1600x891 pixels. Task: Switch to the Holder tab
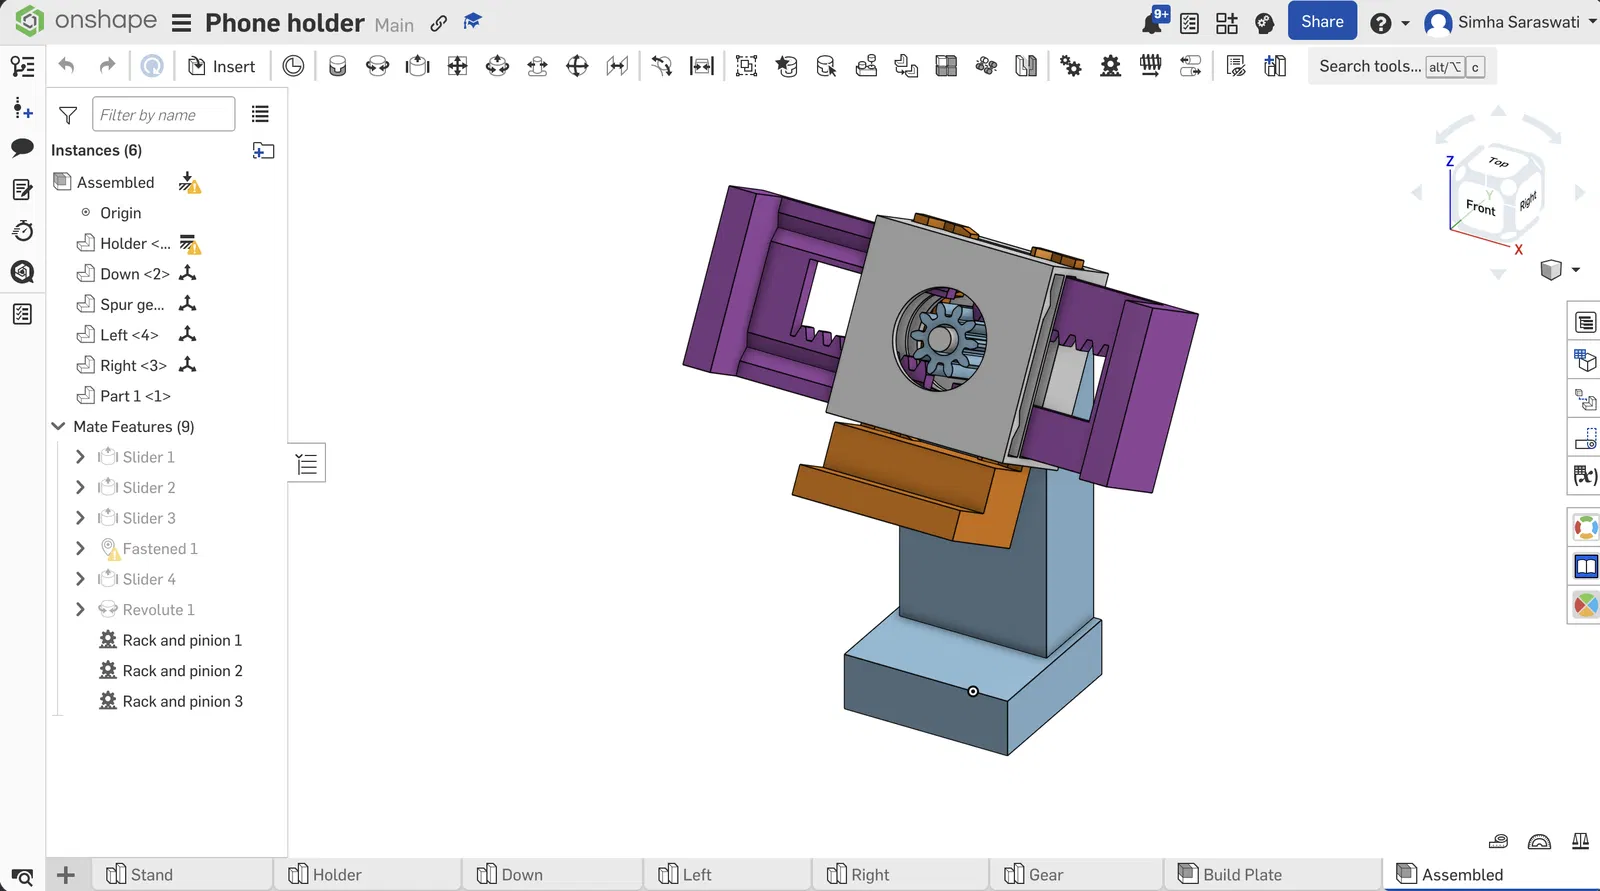pyautogui.click(x=368, y=874)
